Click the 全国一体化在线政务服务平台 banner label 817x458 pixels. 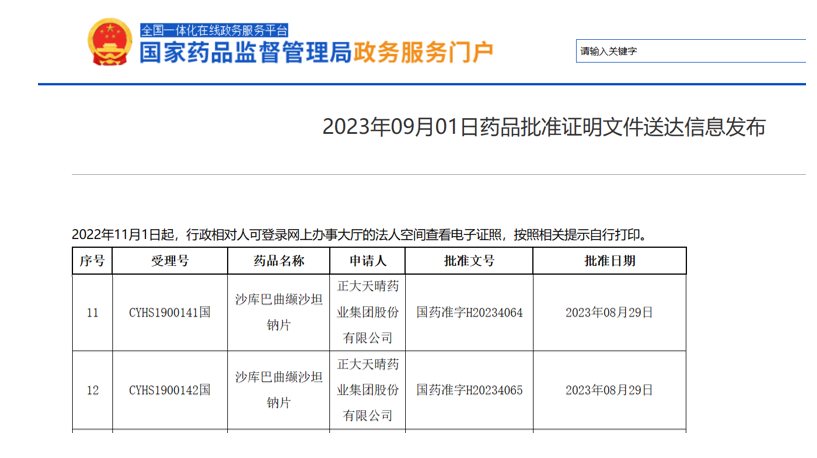coord(213,30)
